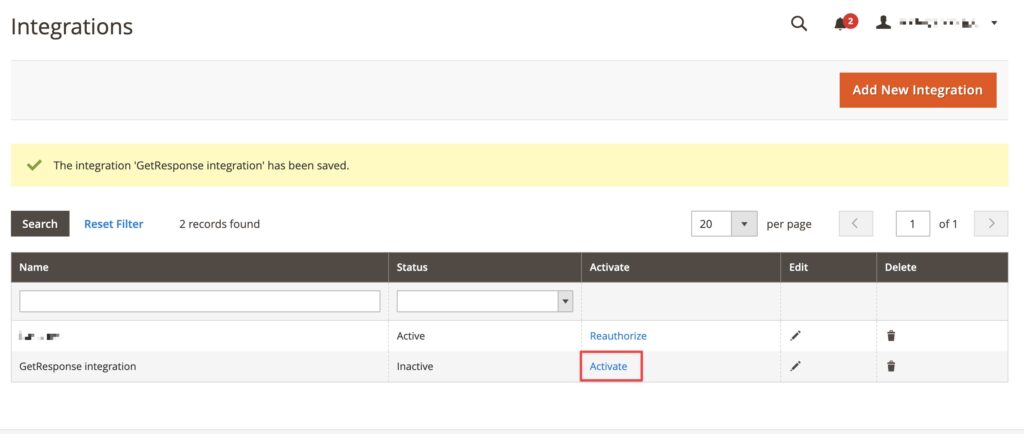
Task: Focus the Name filter text field
Action: [200, 301]
